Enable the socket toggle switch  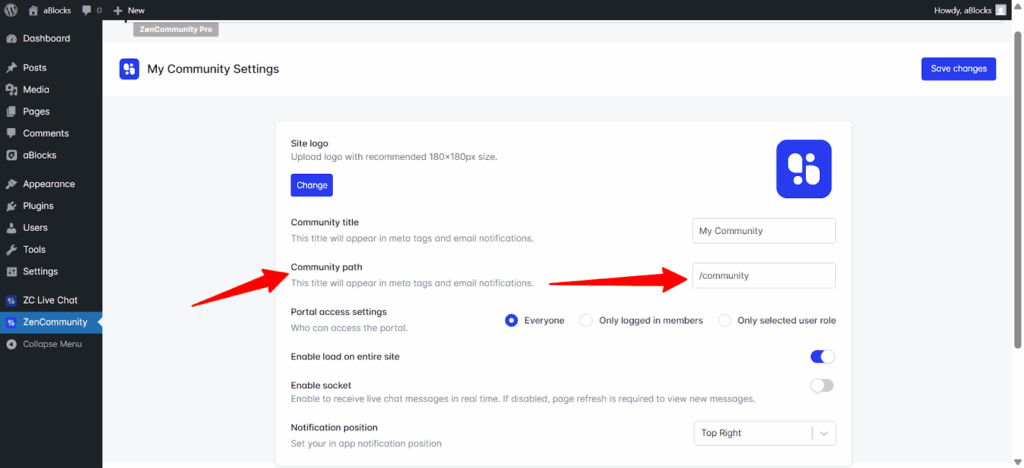(822, 386)
